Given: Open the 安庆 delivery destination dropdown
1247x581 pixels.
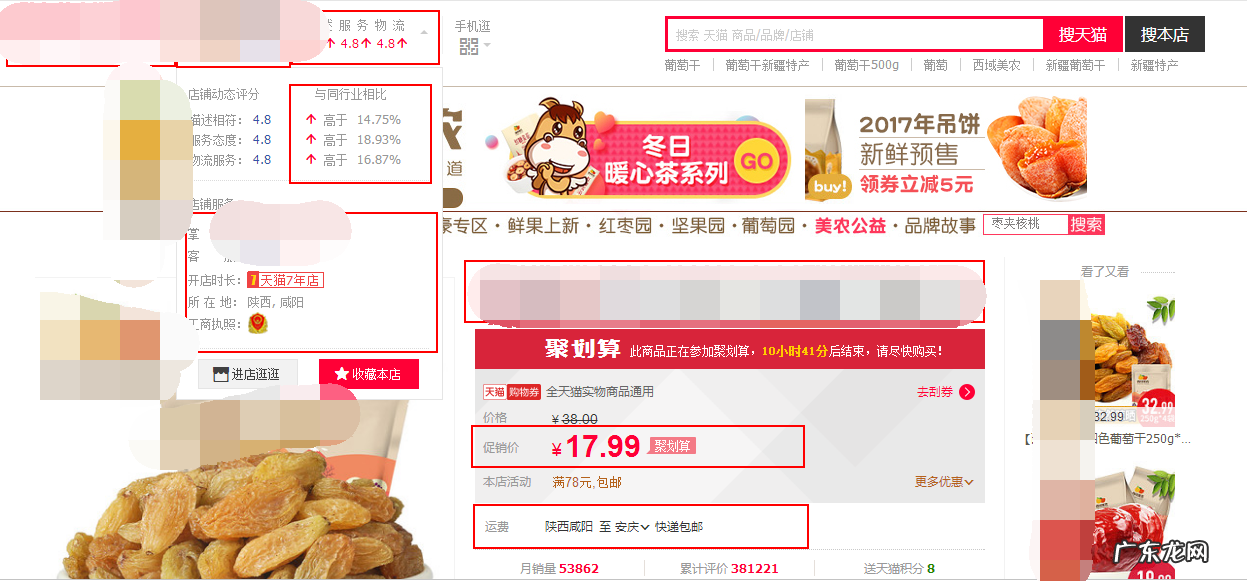Looking at the screenshot, I should pos(631,527).
